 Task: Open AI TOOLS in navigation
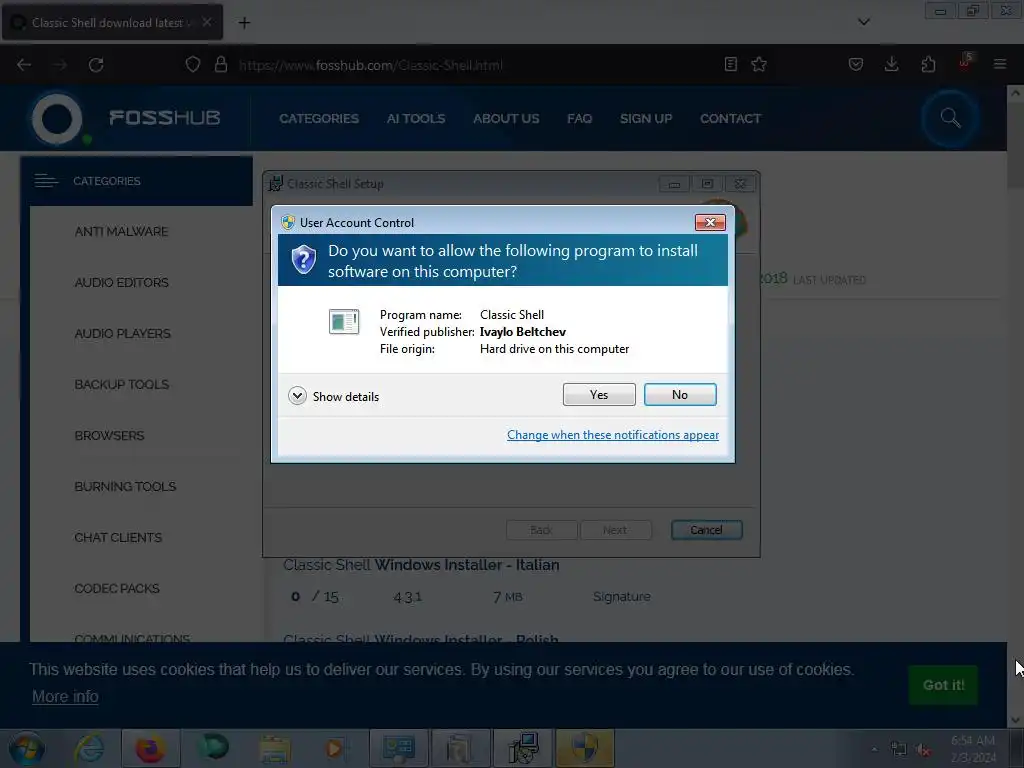tap(416, 118)
